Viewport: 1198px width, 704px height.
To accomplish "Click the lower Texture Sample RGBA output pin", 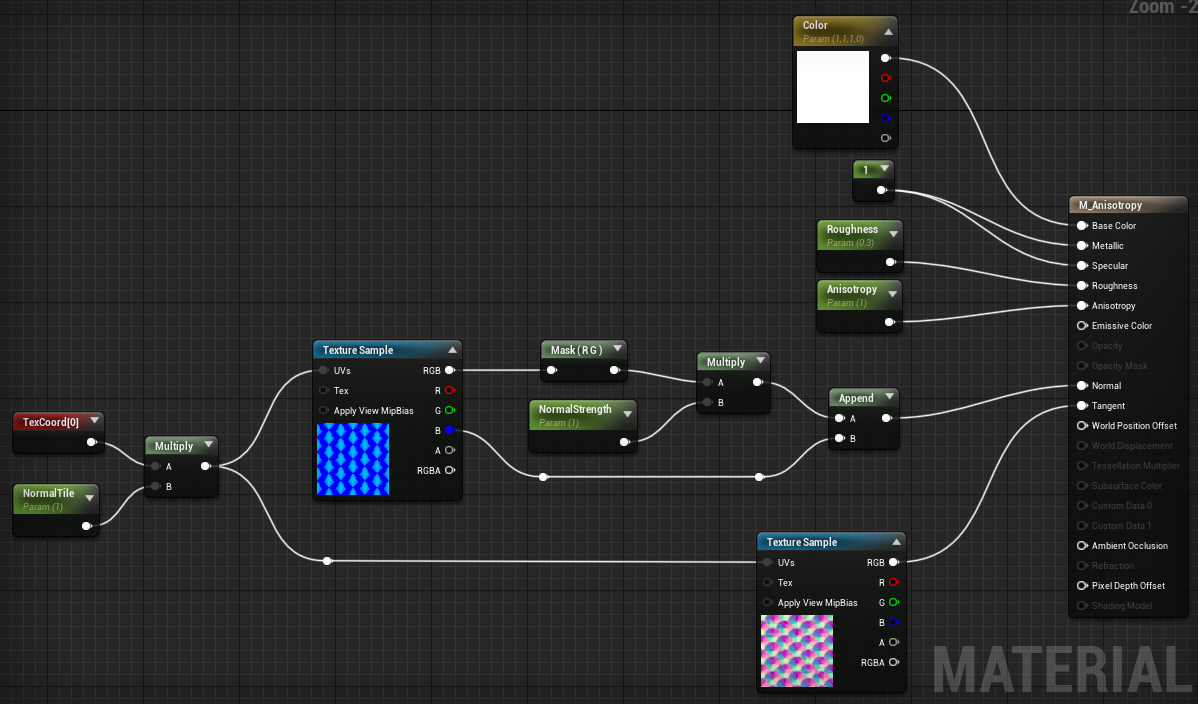I will [894, 662].
